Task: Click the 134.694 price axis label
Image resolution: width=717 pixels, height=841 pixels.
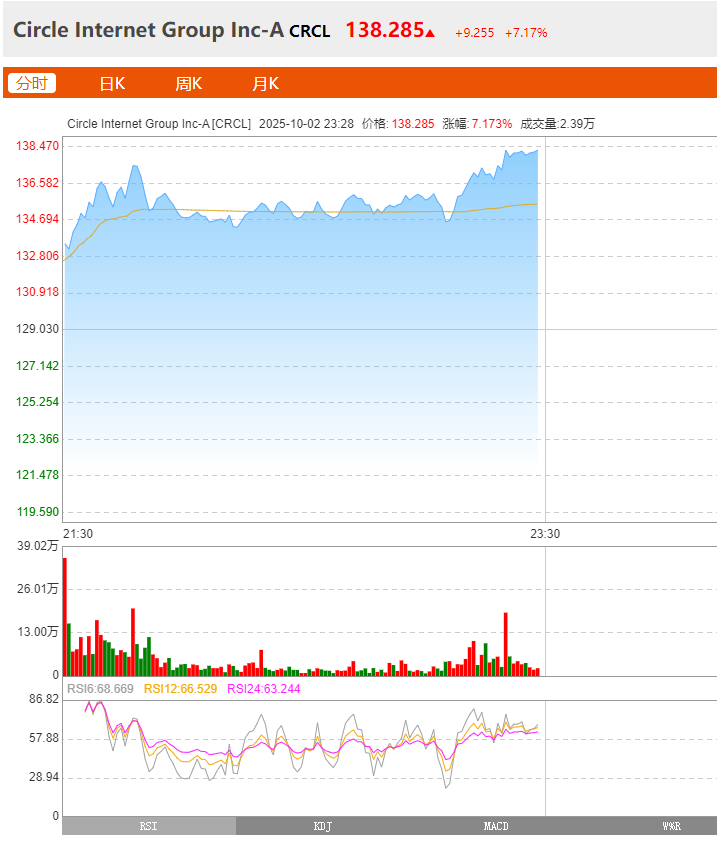Action: coord(38,219)
